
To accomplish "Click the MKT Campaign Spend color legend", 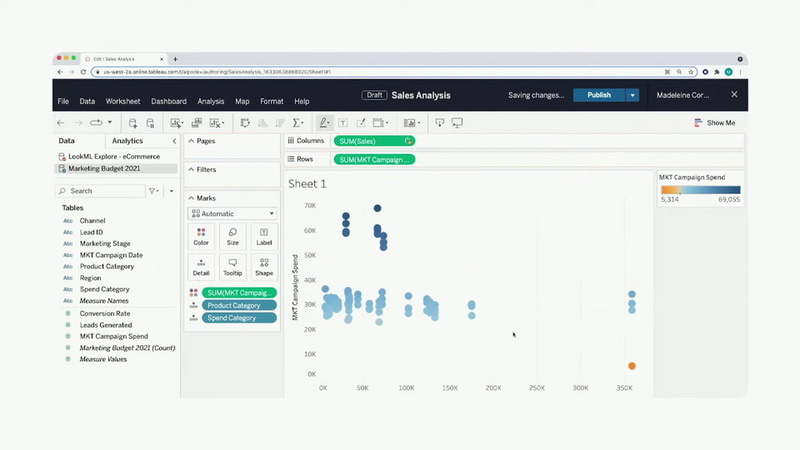I will click(x=700, y=189).
